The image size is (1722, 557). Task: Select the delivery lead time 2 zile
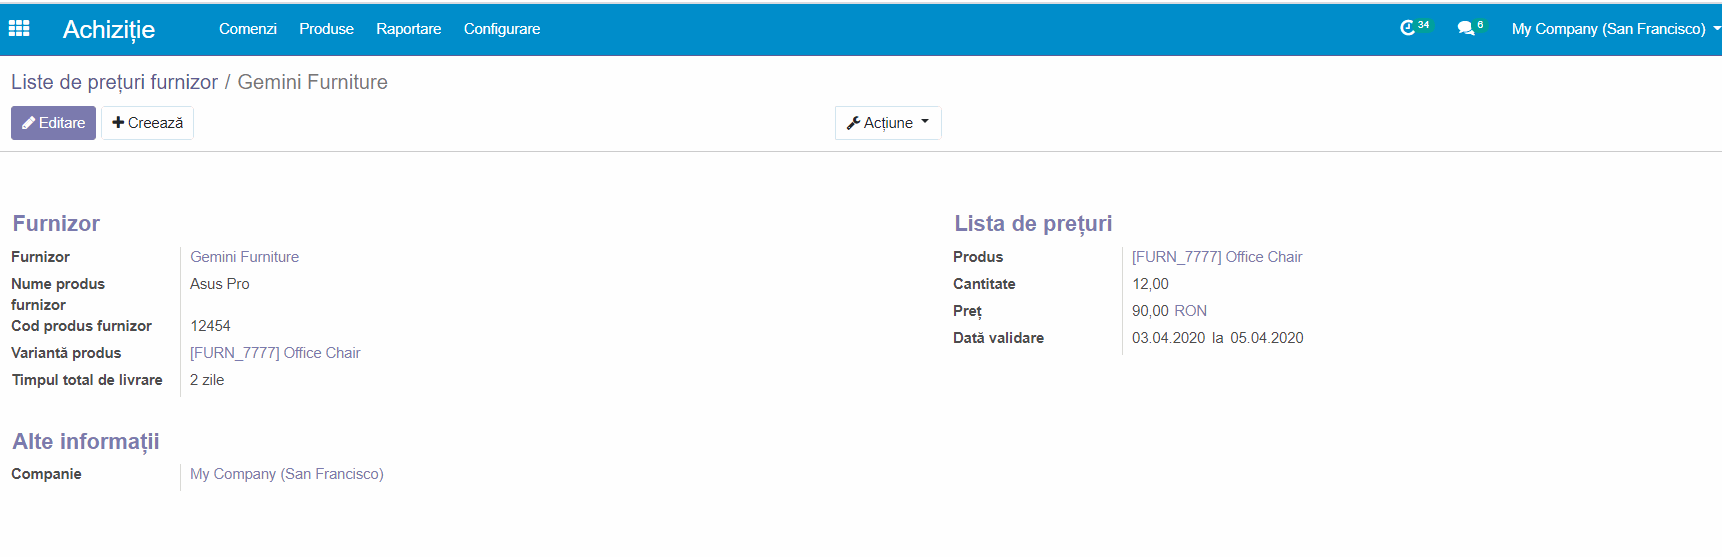(x=207, y=380)
